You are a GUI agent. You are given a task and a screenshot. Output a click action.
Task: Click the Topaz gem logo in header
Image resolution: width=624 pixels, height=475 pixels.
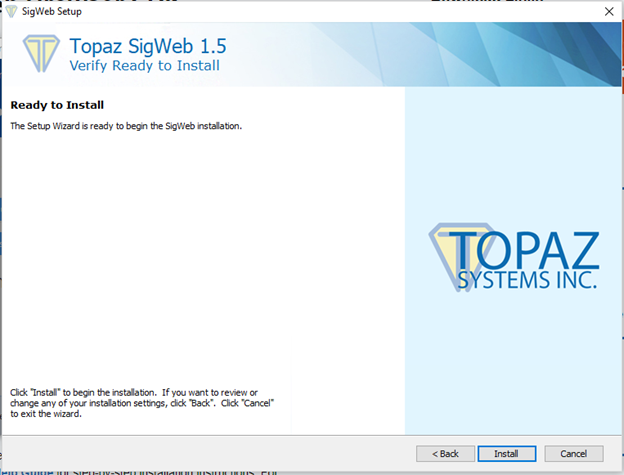coord(41,53)
